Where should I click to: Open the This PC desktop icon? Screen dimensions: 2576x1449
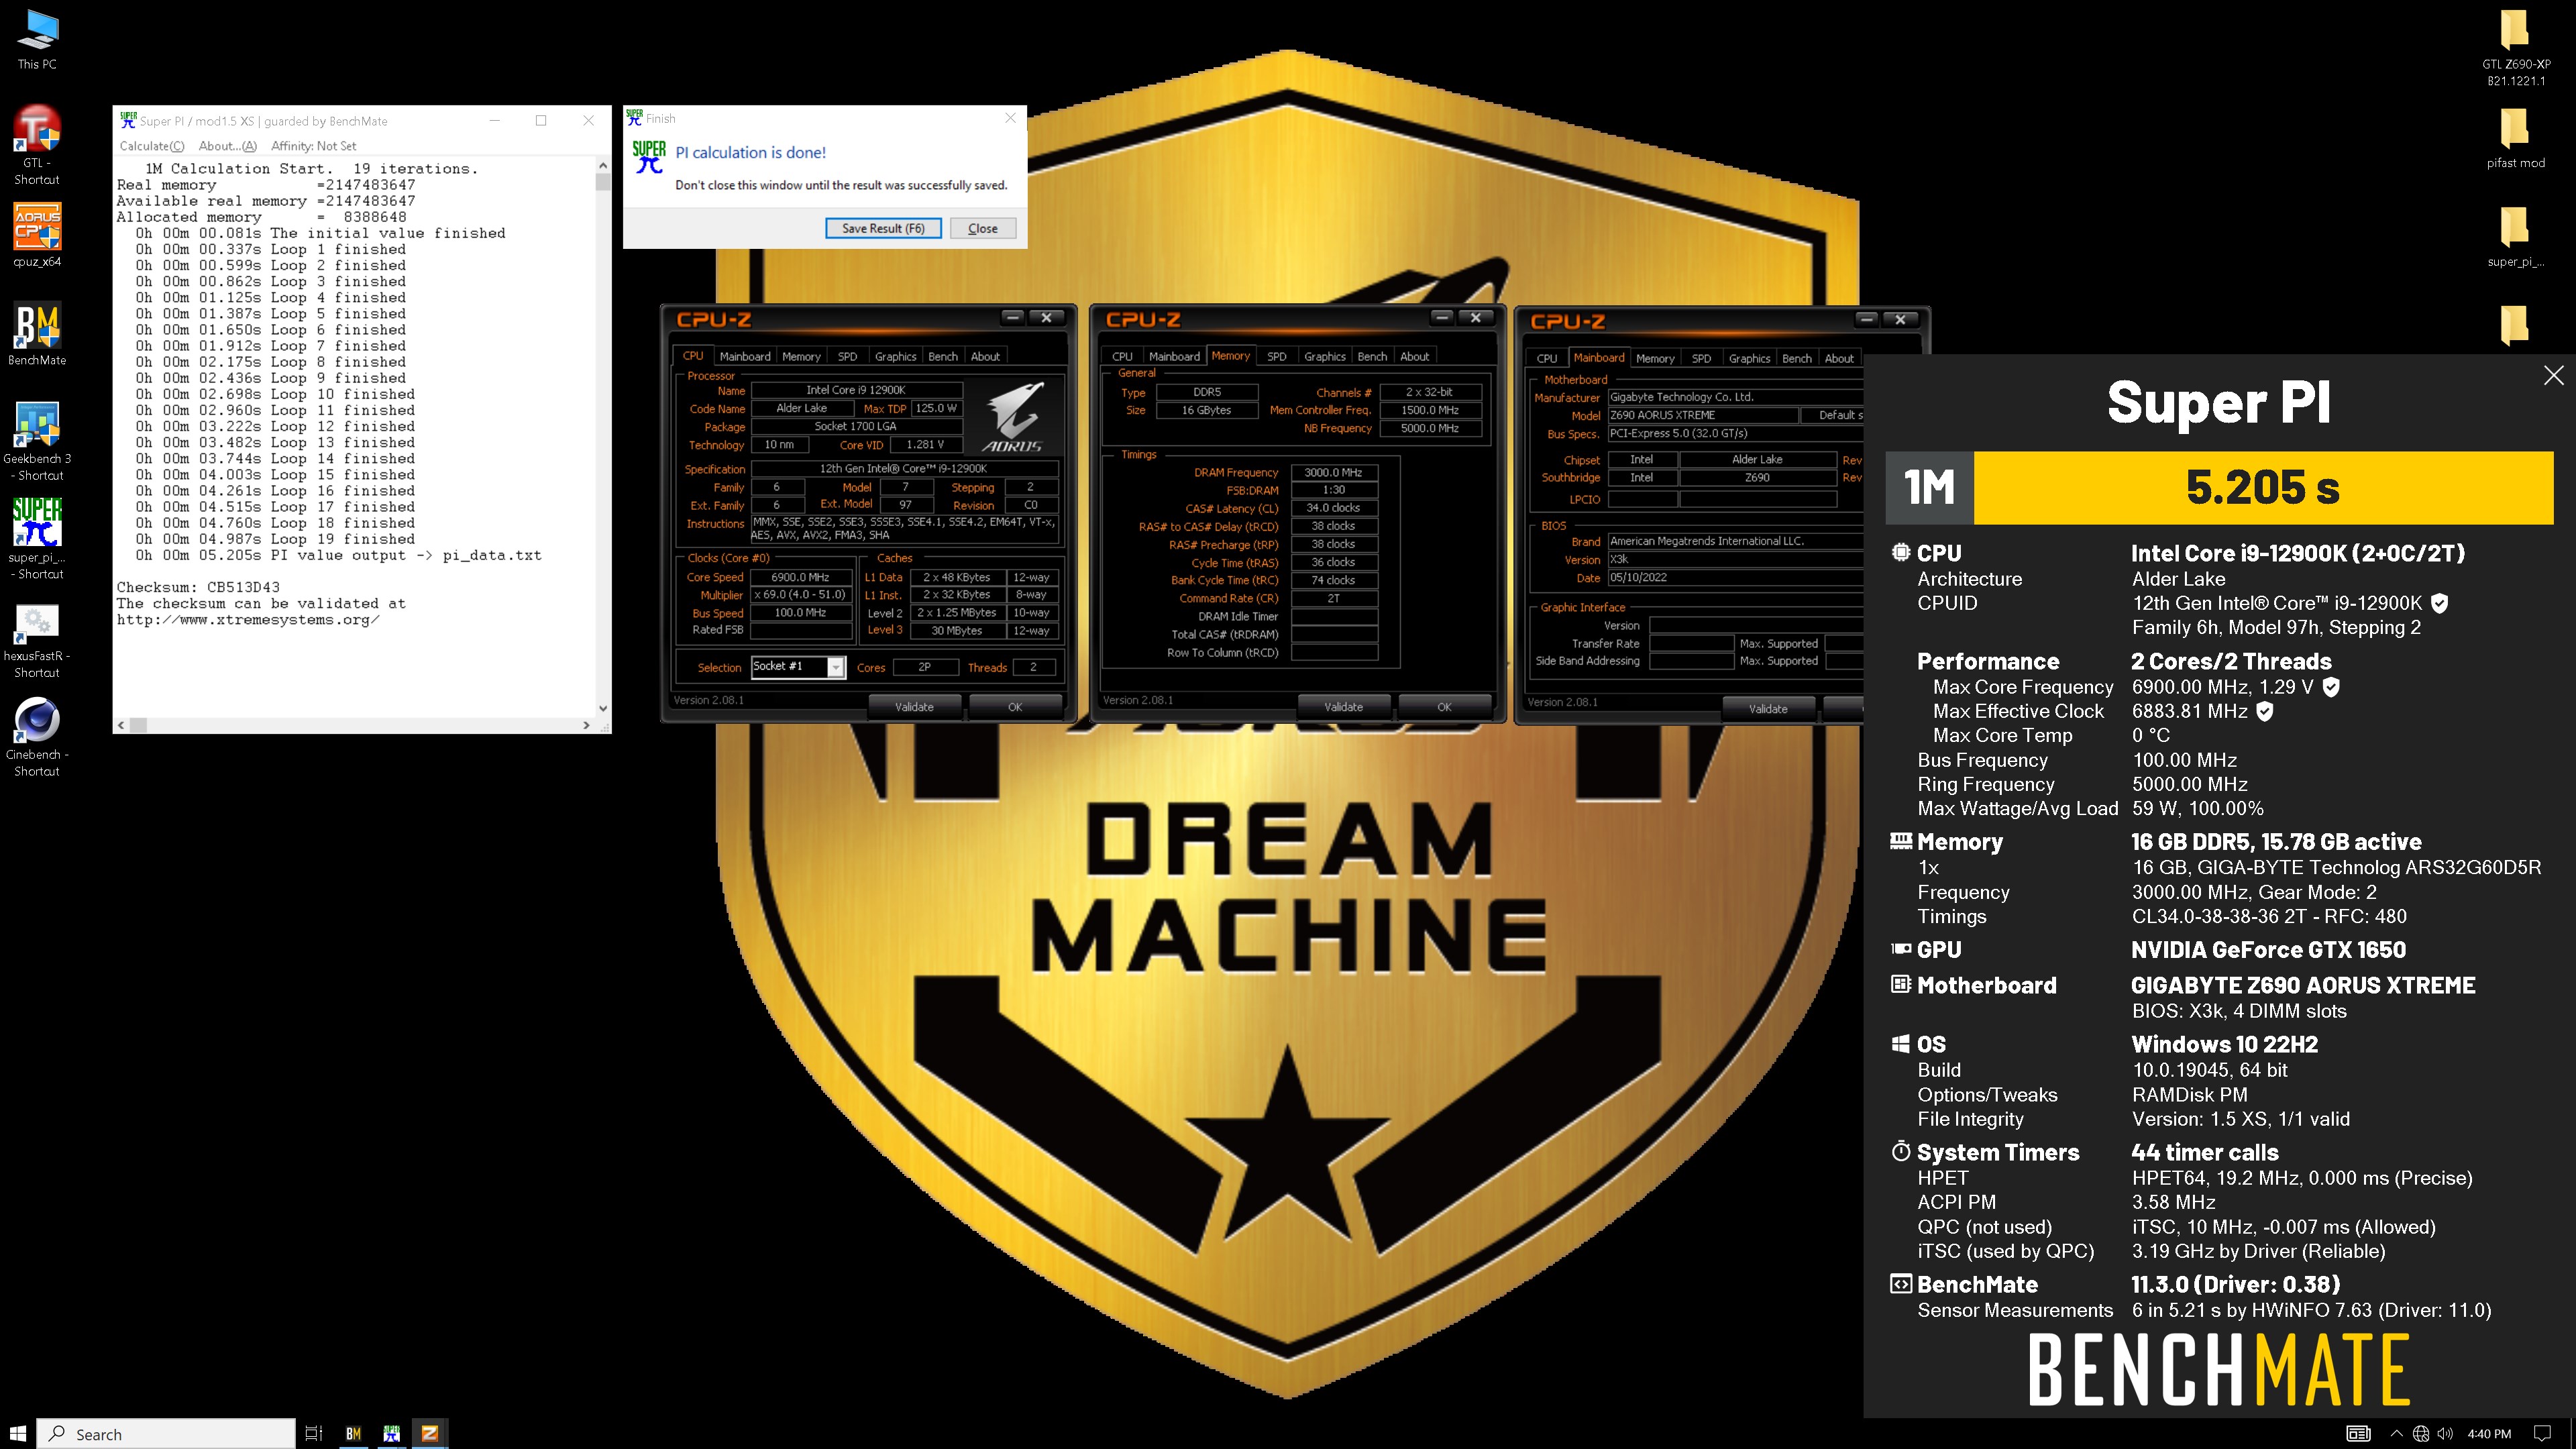37,40
